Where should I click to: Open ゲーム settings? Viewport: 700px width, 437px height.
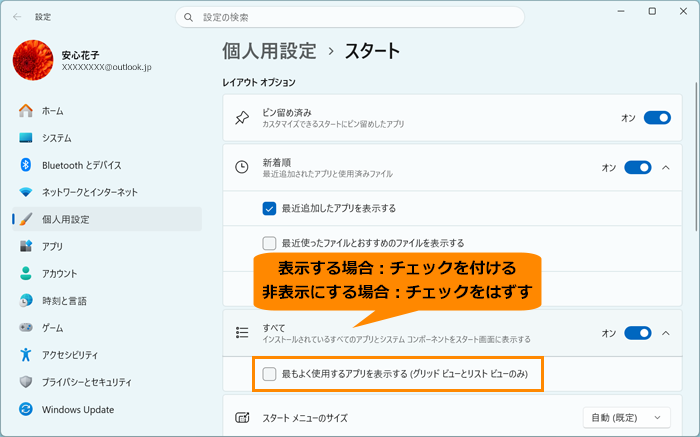click(107, 328)
